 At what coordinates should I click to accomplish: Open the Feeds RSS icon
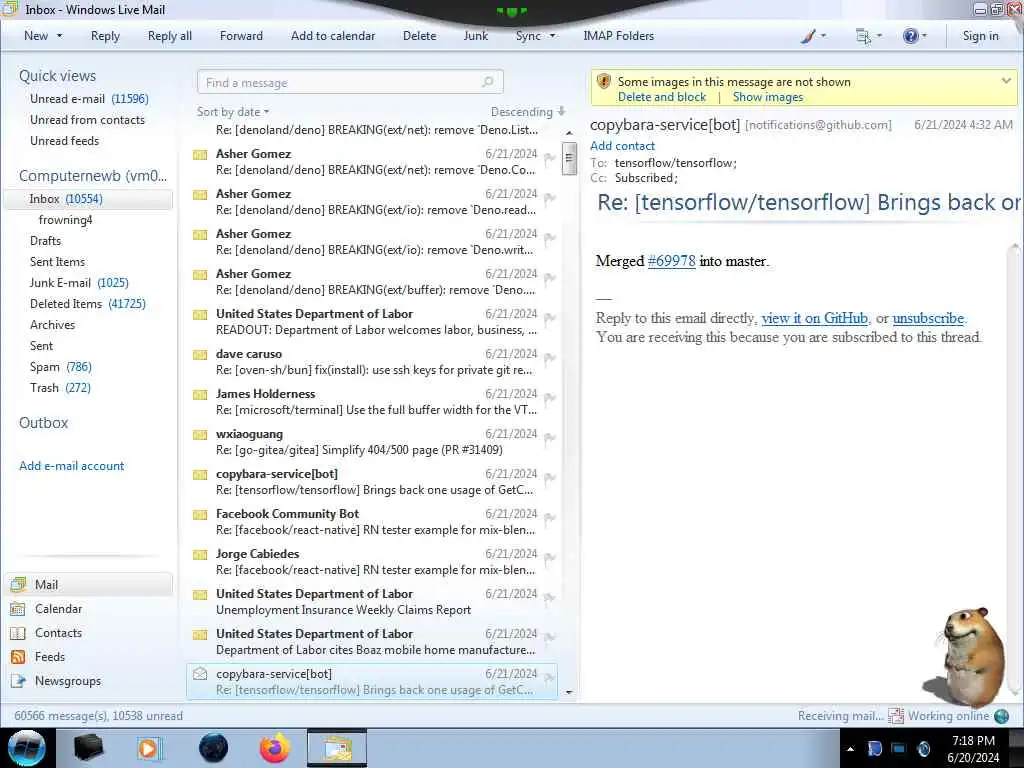(18, 657)
